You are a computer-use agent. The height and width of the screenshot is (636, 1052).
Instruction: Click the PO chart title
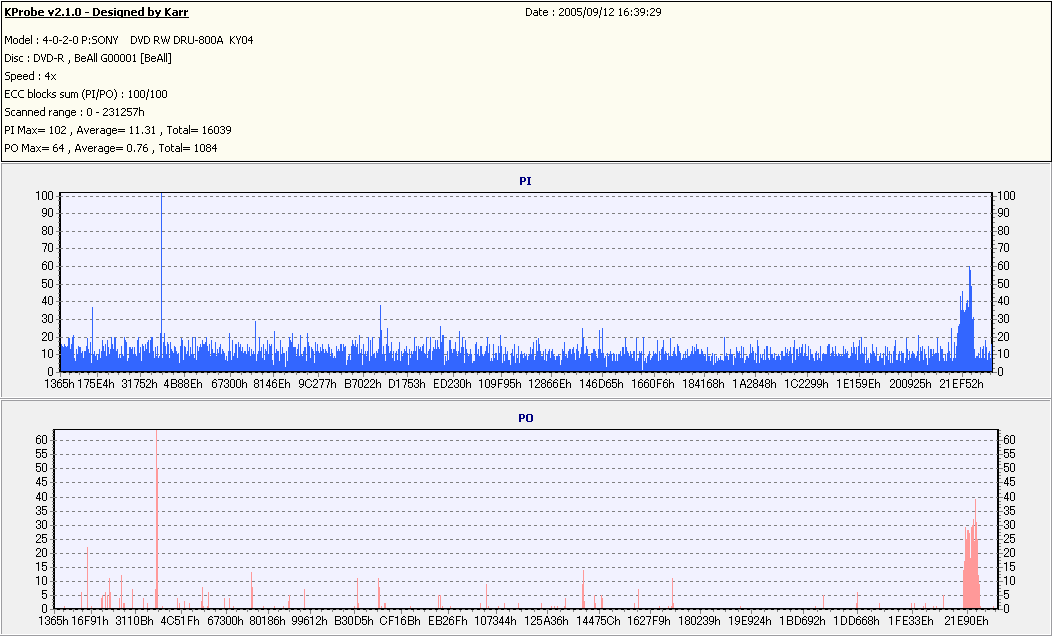(x=525, y=418)
